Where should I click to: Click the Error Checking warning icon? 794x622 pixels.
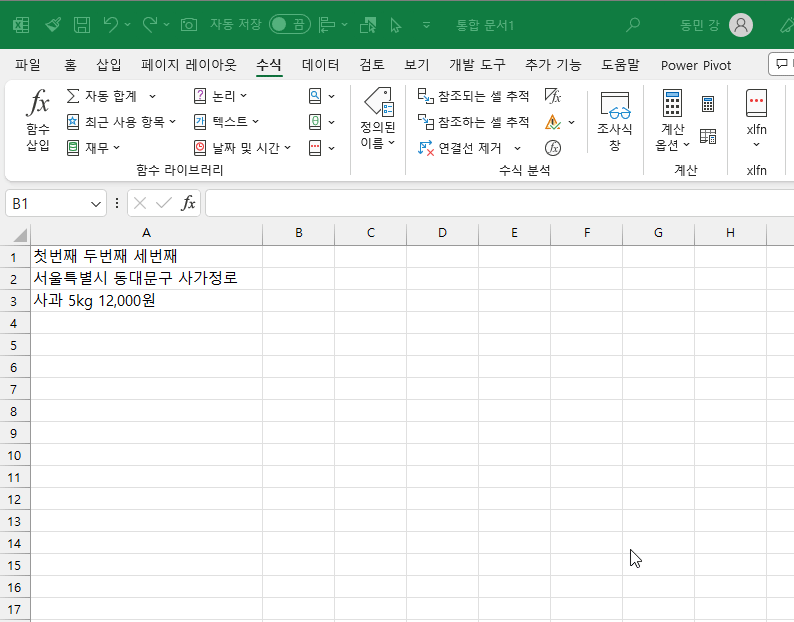[552, 122]
